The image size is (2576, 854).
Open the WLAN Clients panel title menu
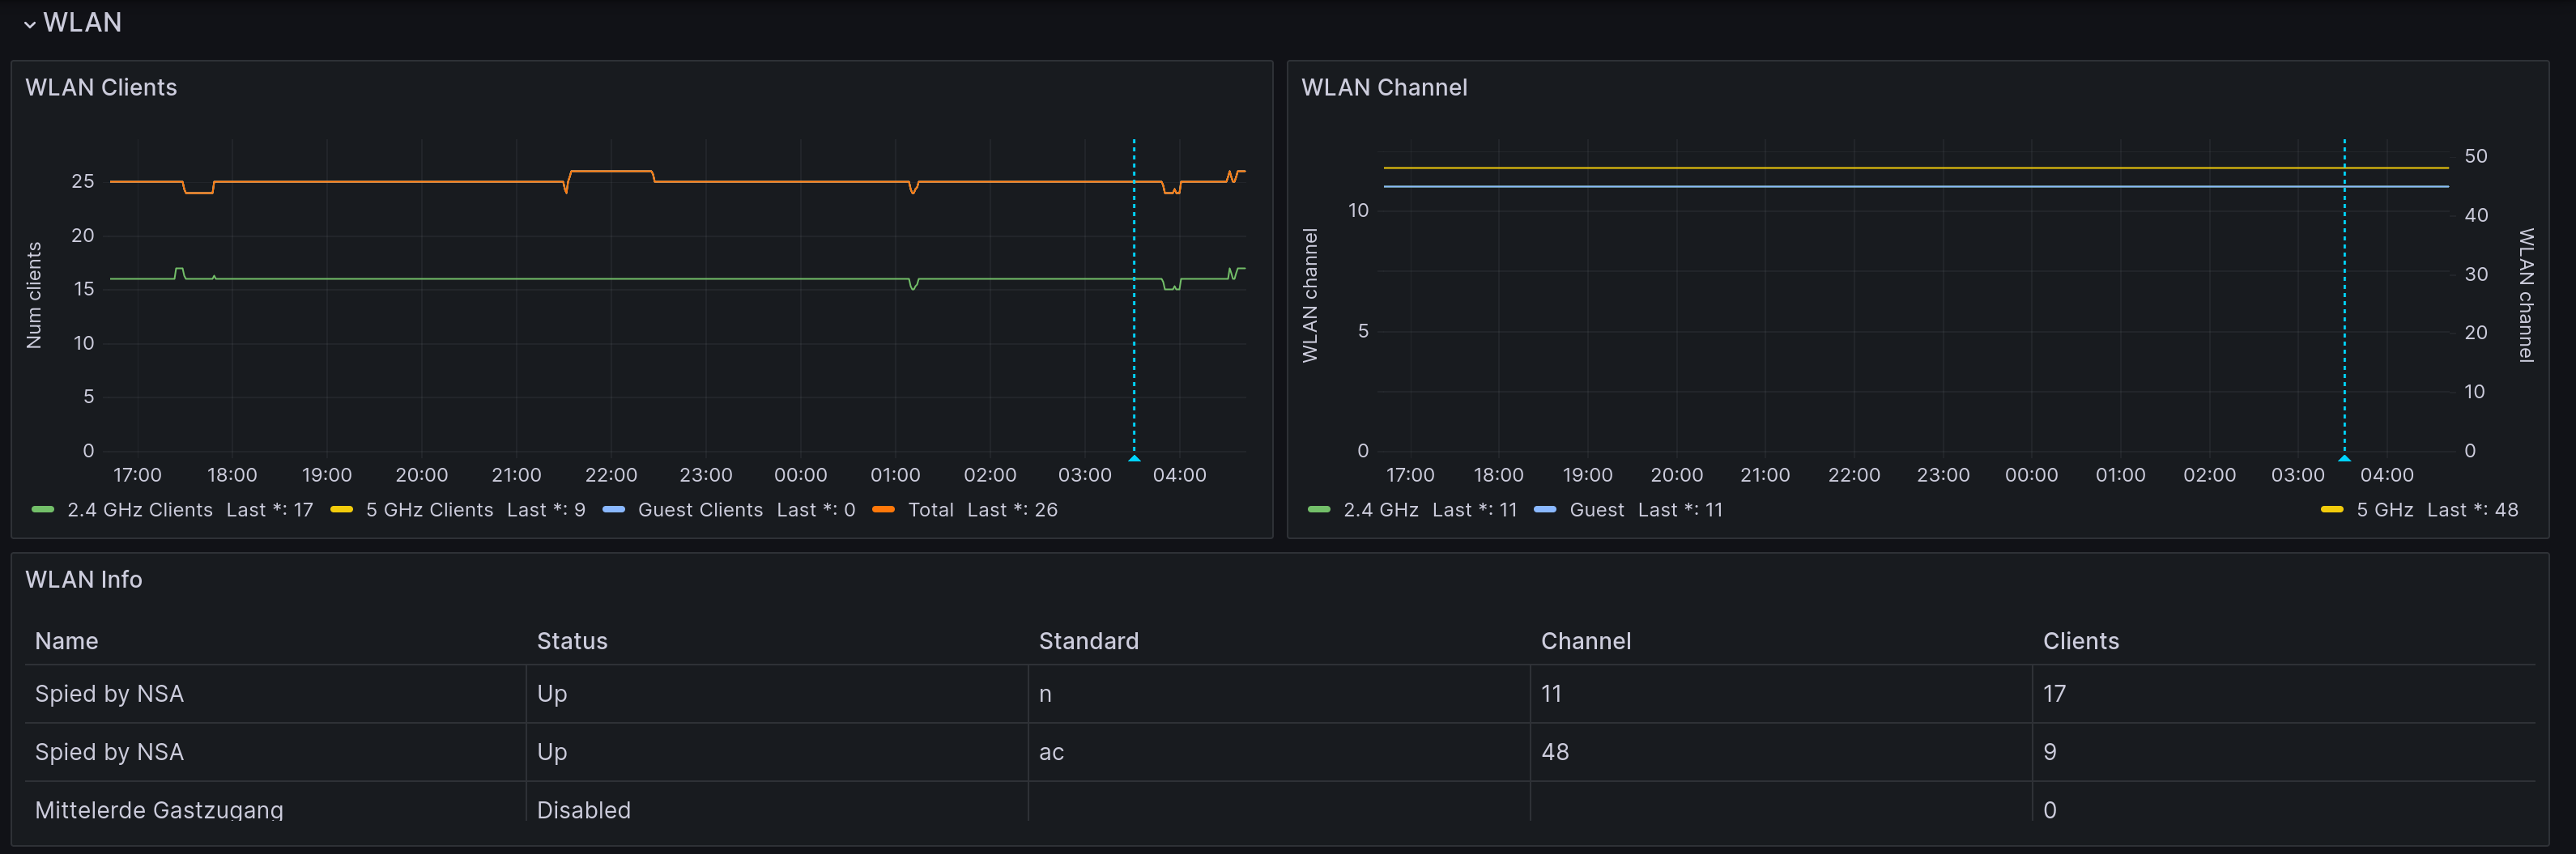pyautogui.click(x=101, y=88)
